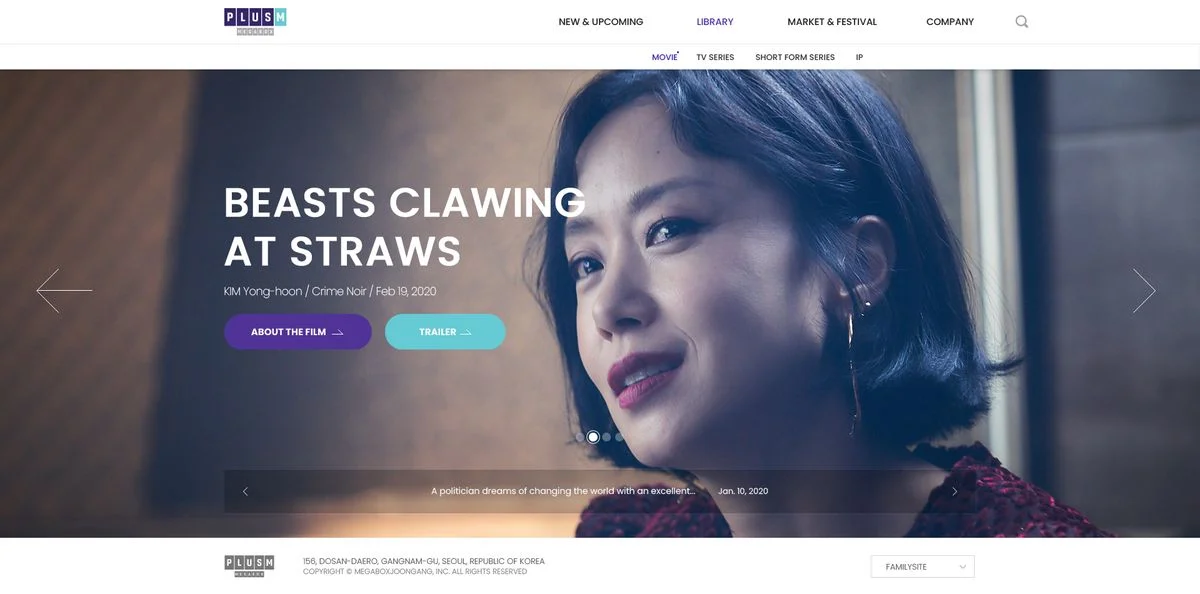Go to previous hero slide arrow
Screen dimensions: 1200x594
(64, 290)
